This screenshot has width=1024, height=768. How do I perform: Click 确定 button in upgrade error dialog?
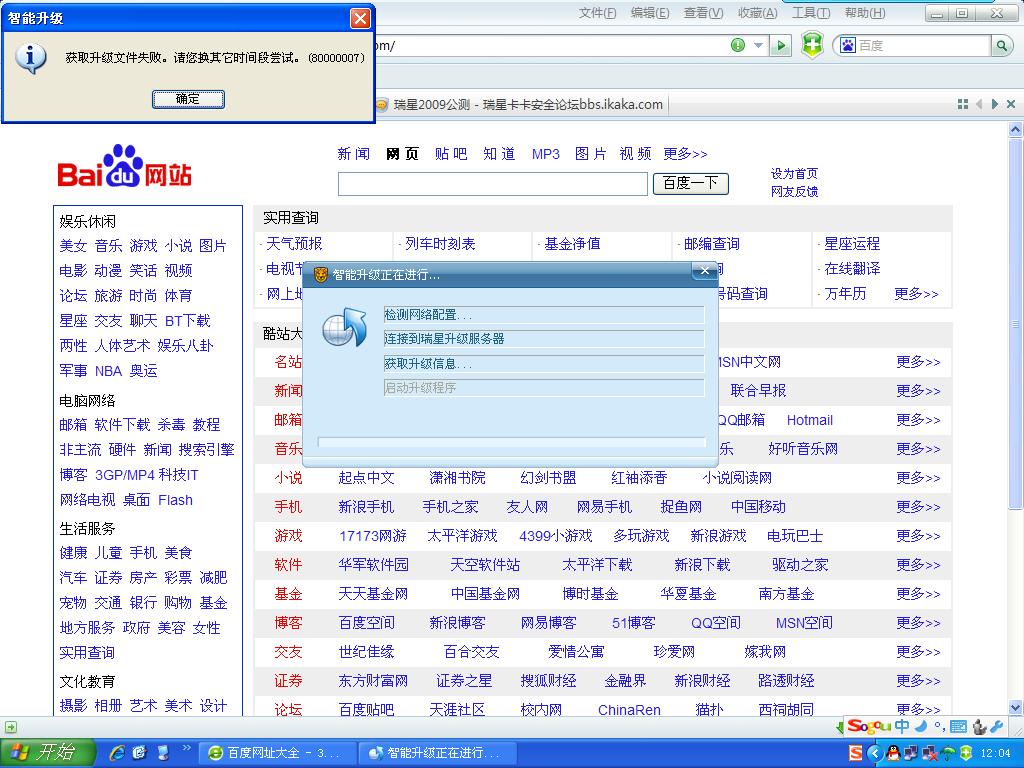tap(188, 98)
